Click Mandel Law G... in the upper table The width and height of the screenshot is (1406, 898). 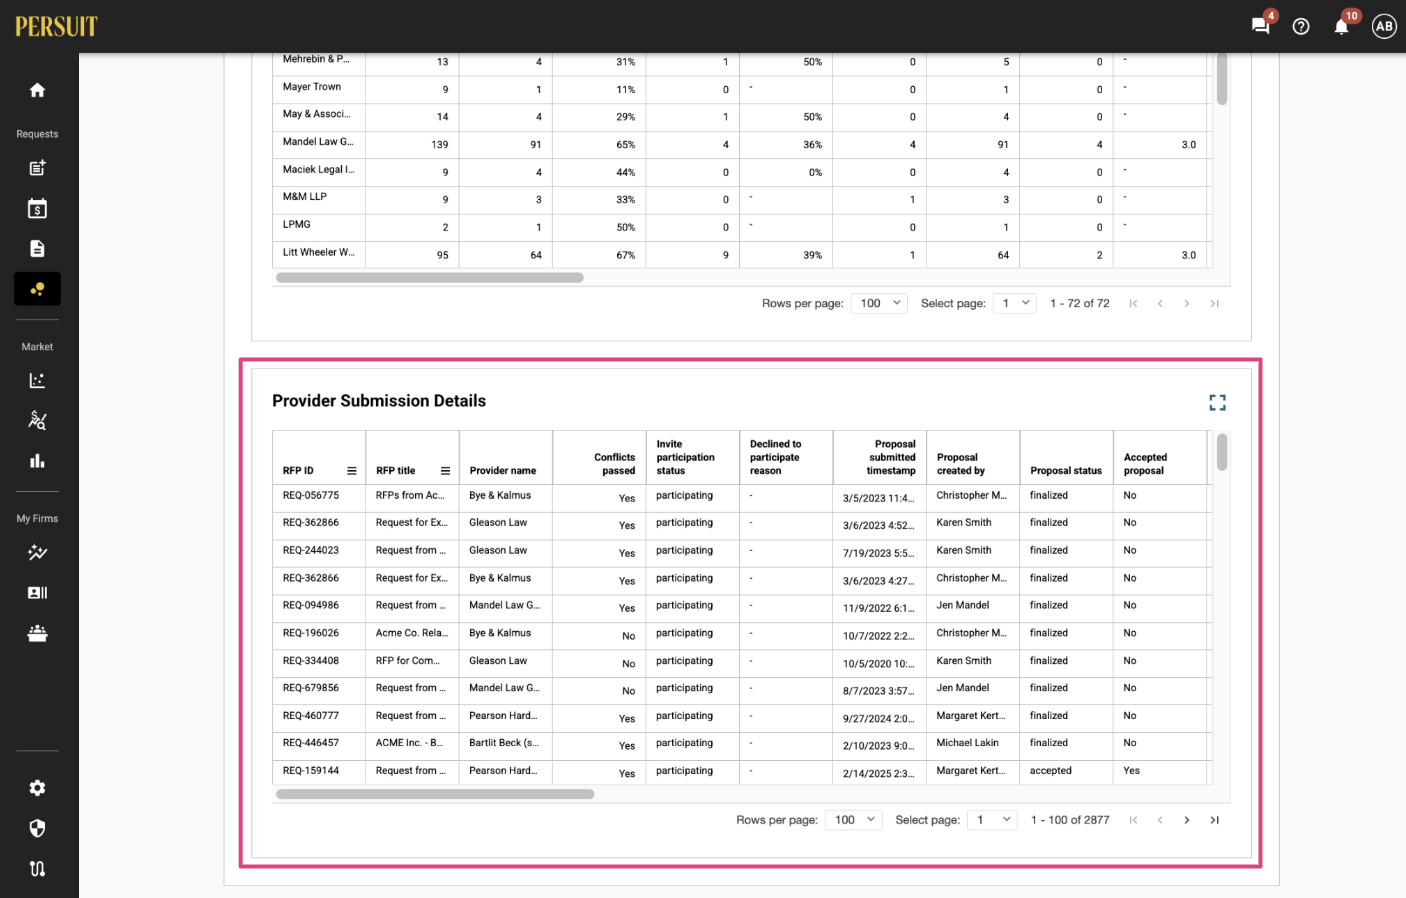[318, 142]
